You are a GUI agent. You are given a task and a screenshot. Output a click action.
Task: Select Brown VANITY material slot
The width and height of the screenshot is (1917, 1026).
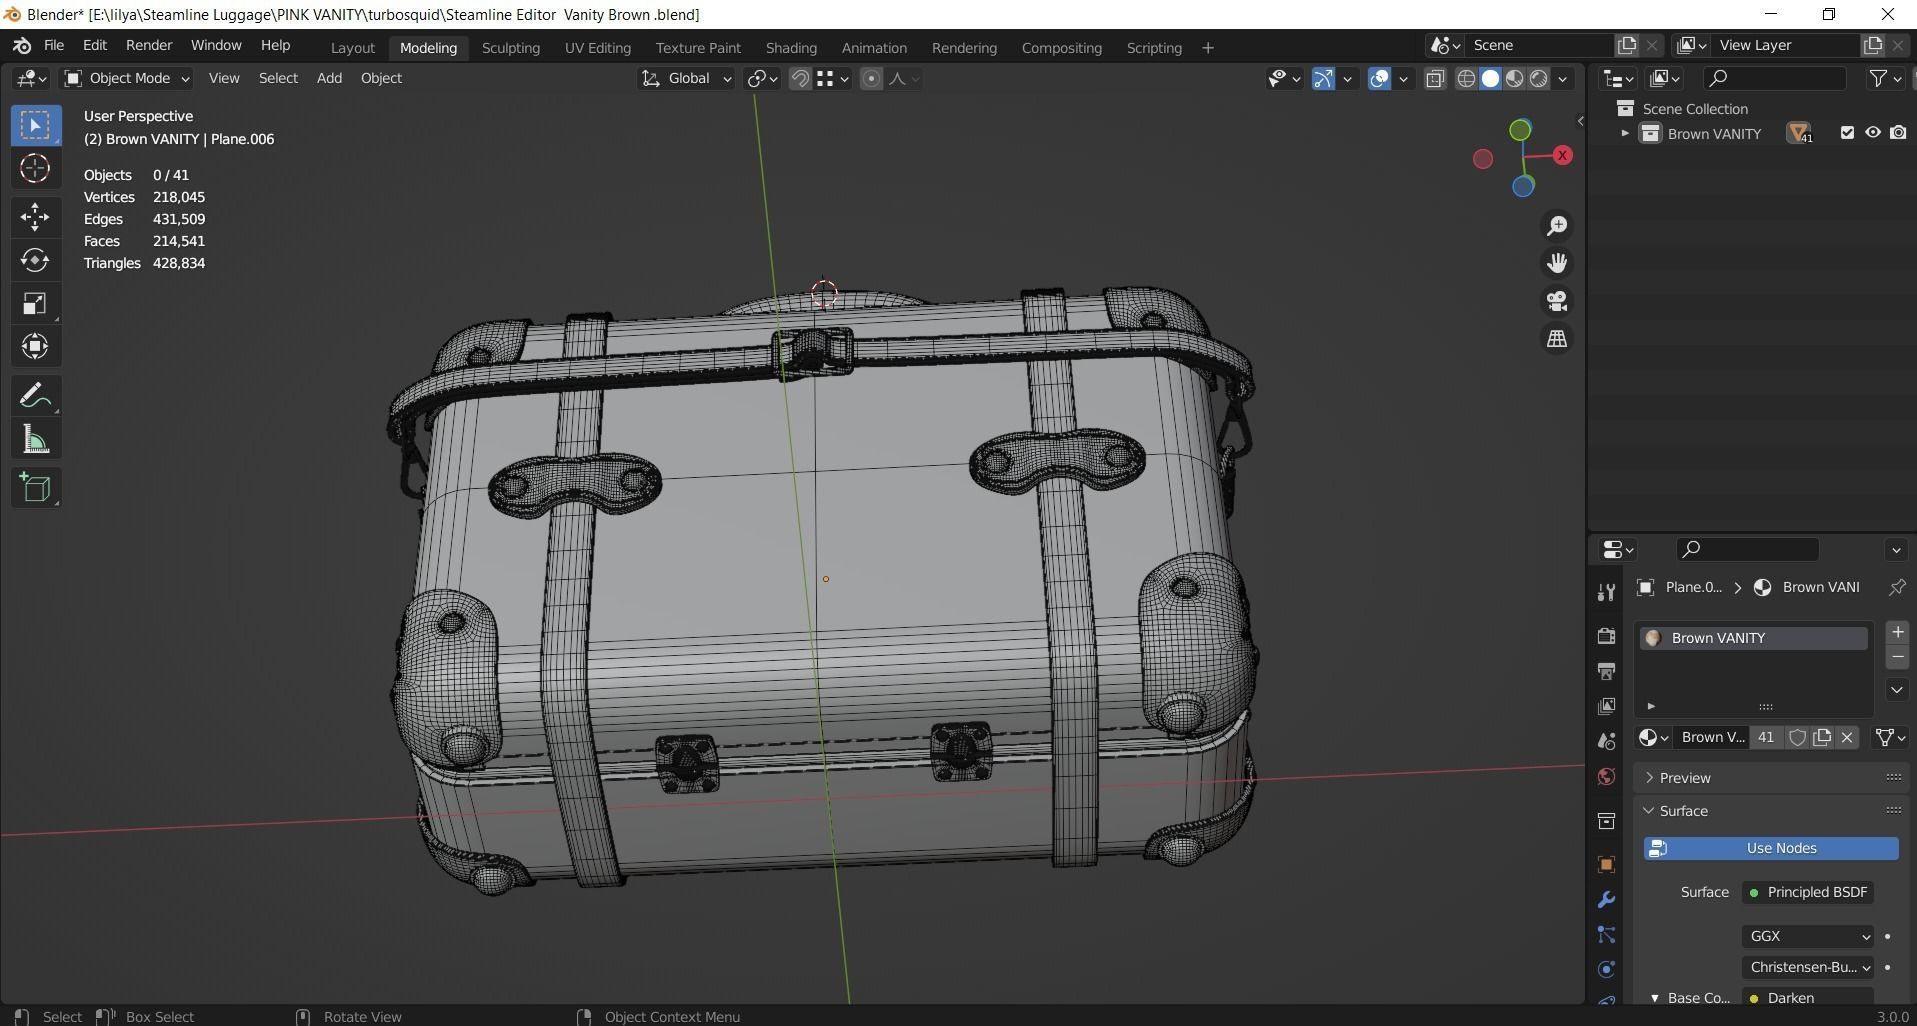(1752, 638)
